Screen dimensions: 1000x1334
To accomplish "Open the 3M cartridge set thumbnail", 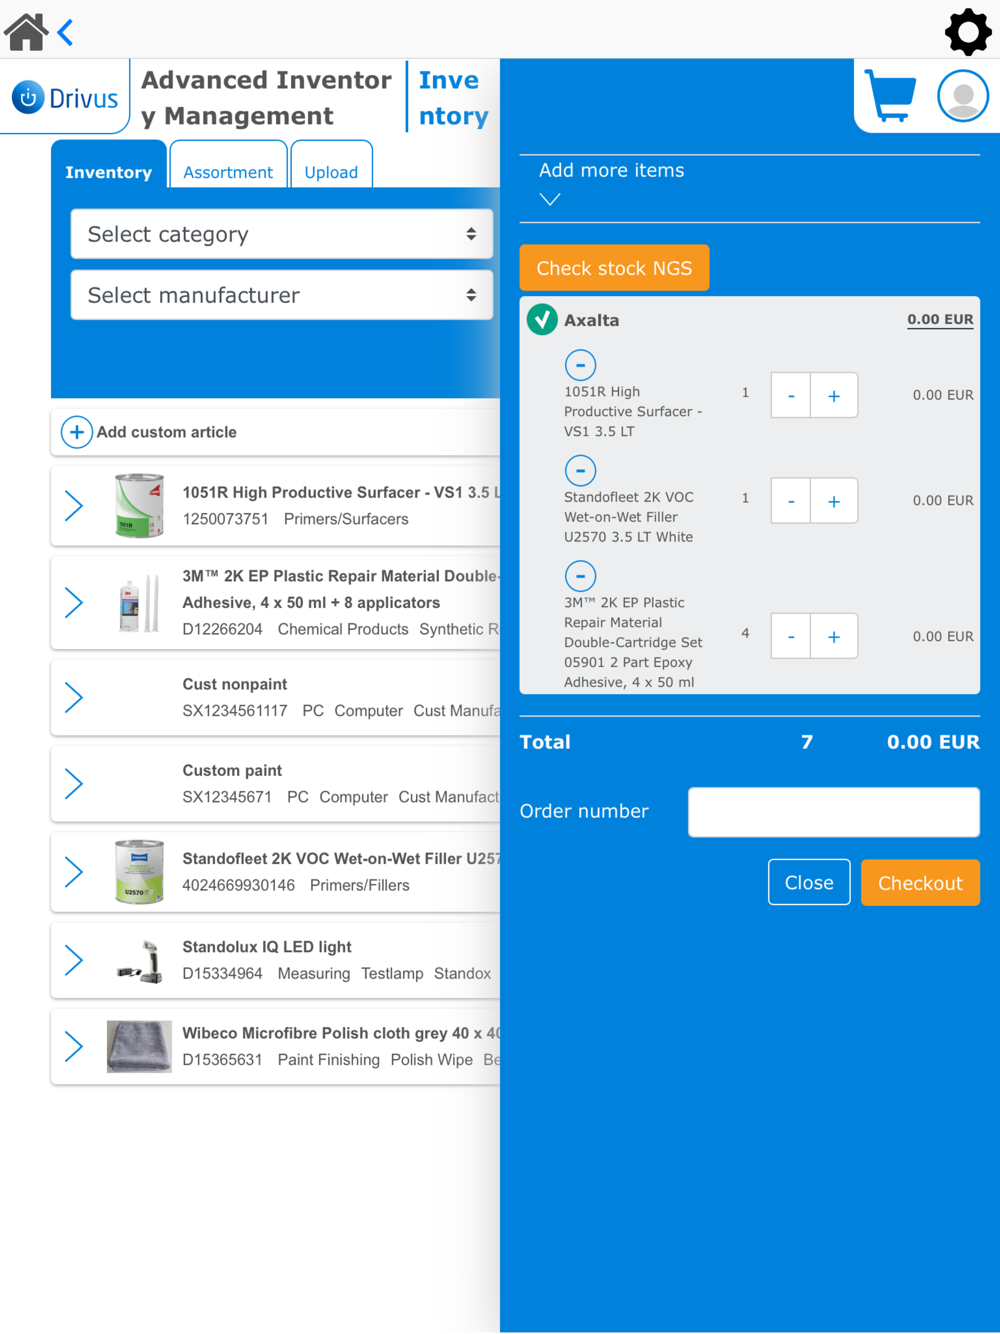I will point(139,603).
